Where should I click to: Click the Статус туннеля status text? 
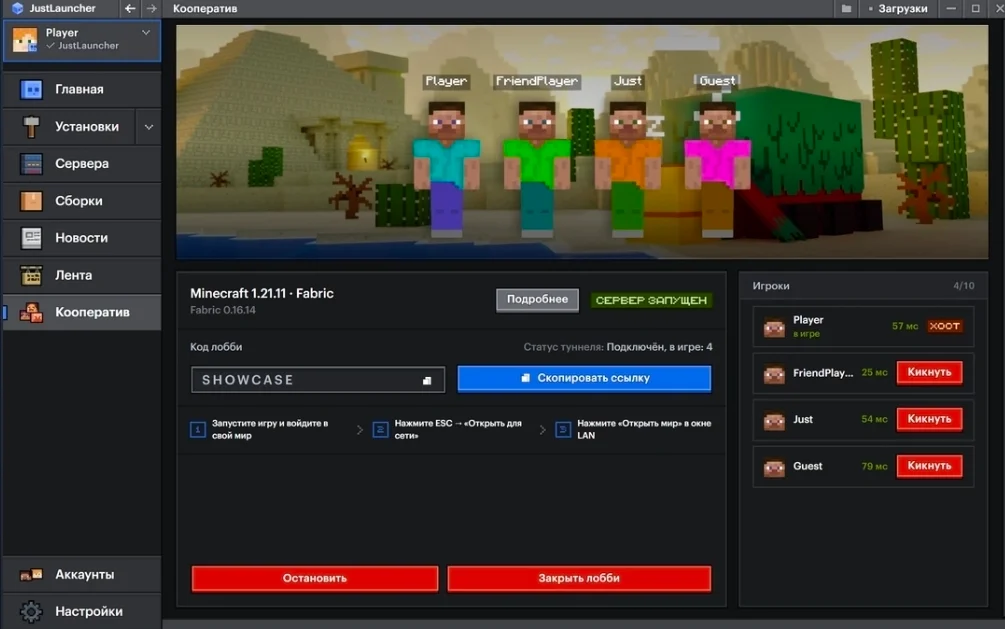tap(618, 347)
